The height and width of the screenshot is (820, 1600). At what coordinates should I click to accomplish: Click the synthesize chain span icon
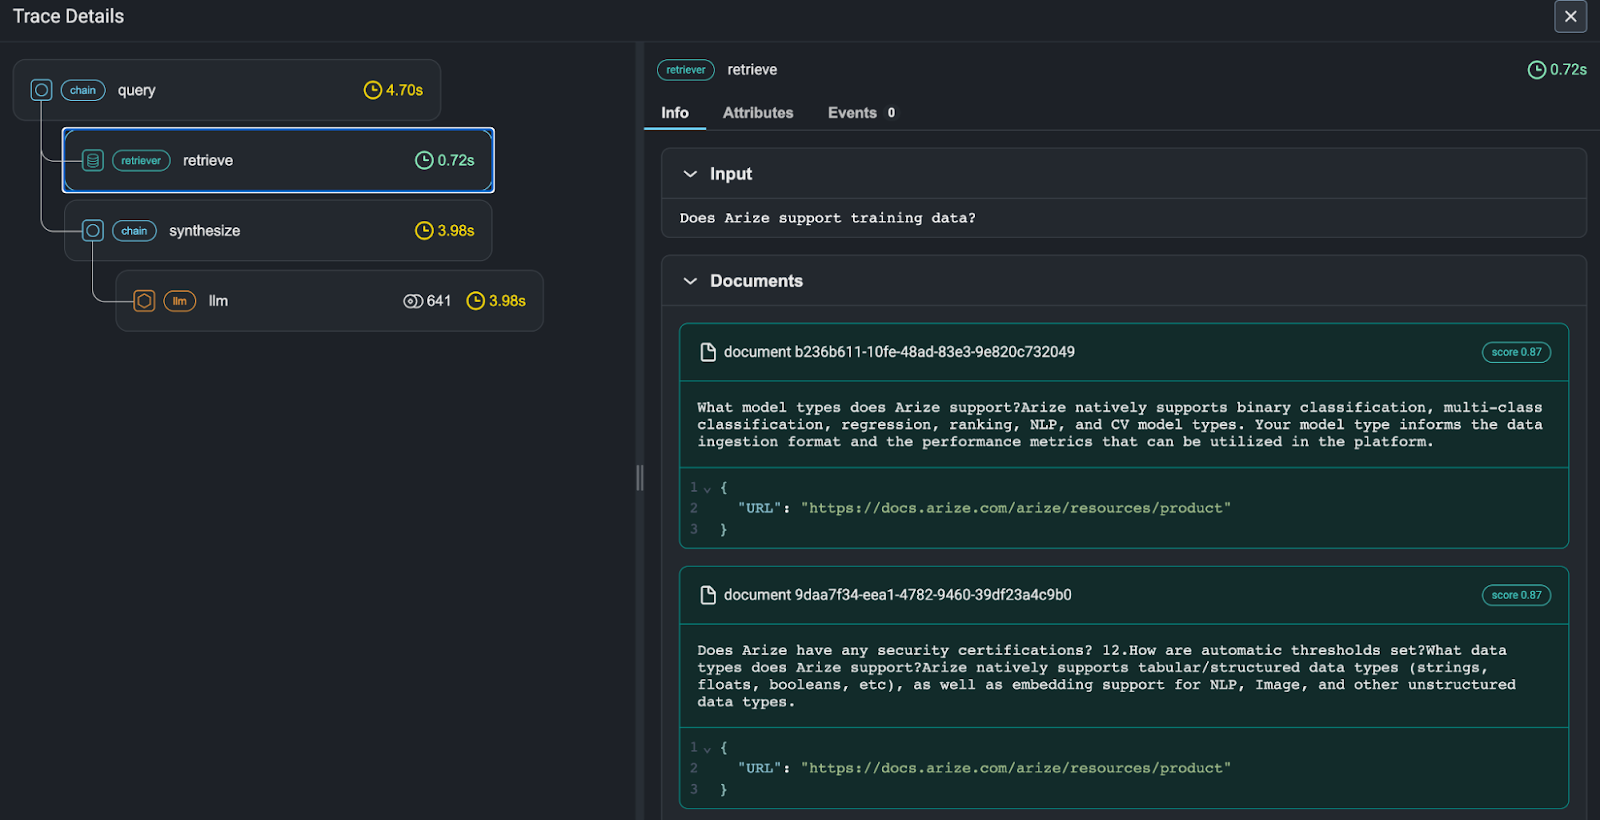[x=93, y=231]
